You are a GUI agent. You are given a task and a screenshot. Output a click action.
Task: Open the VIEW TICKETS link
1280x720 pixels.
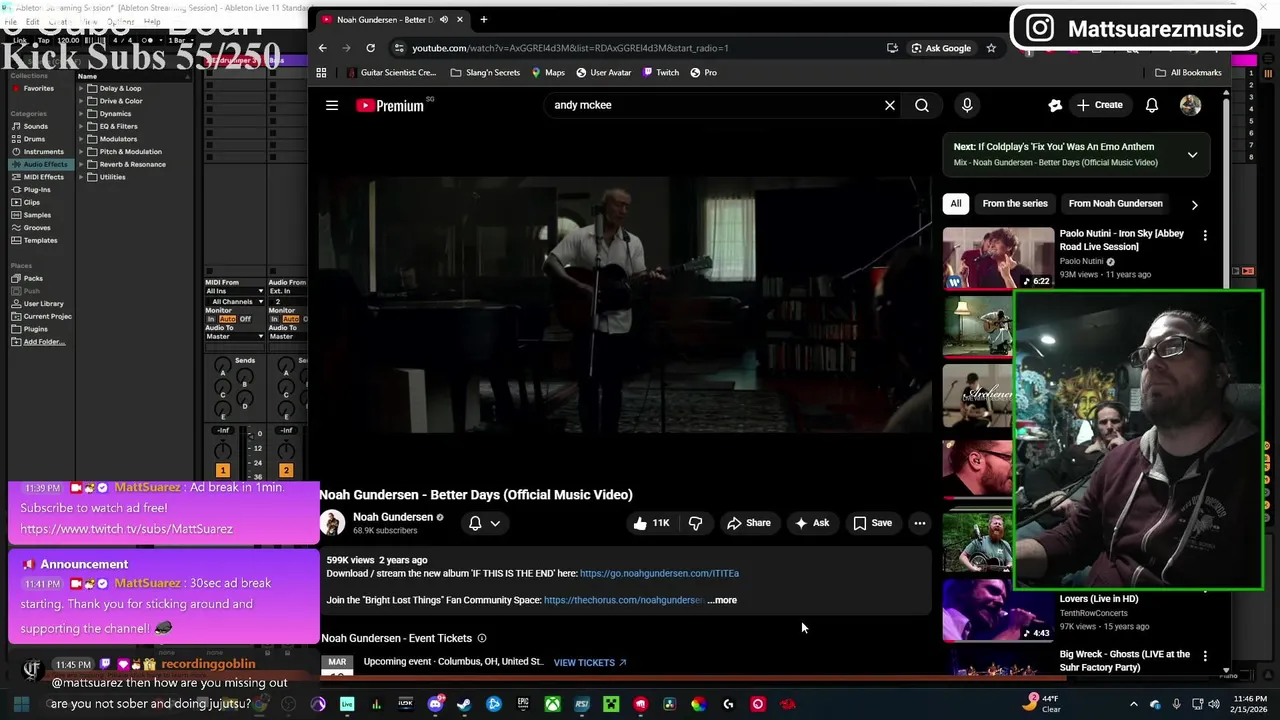(x=590, y=662)
